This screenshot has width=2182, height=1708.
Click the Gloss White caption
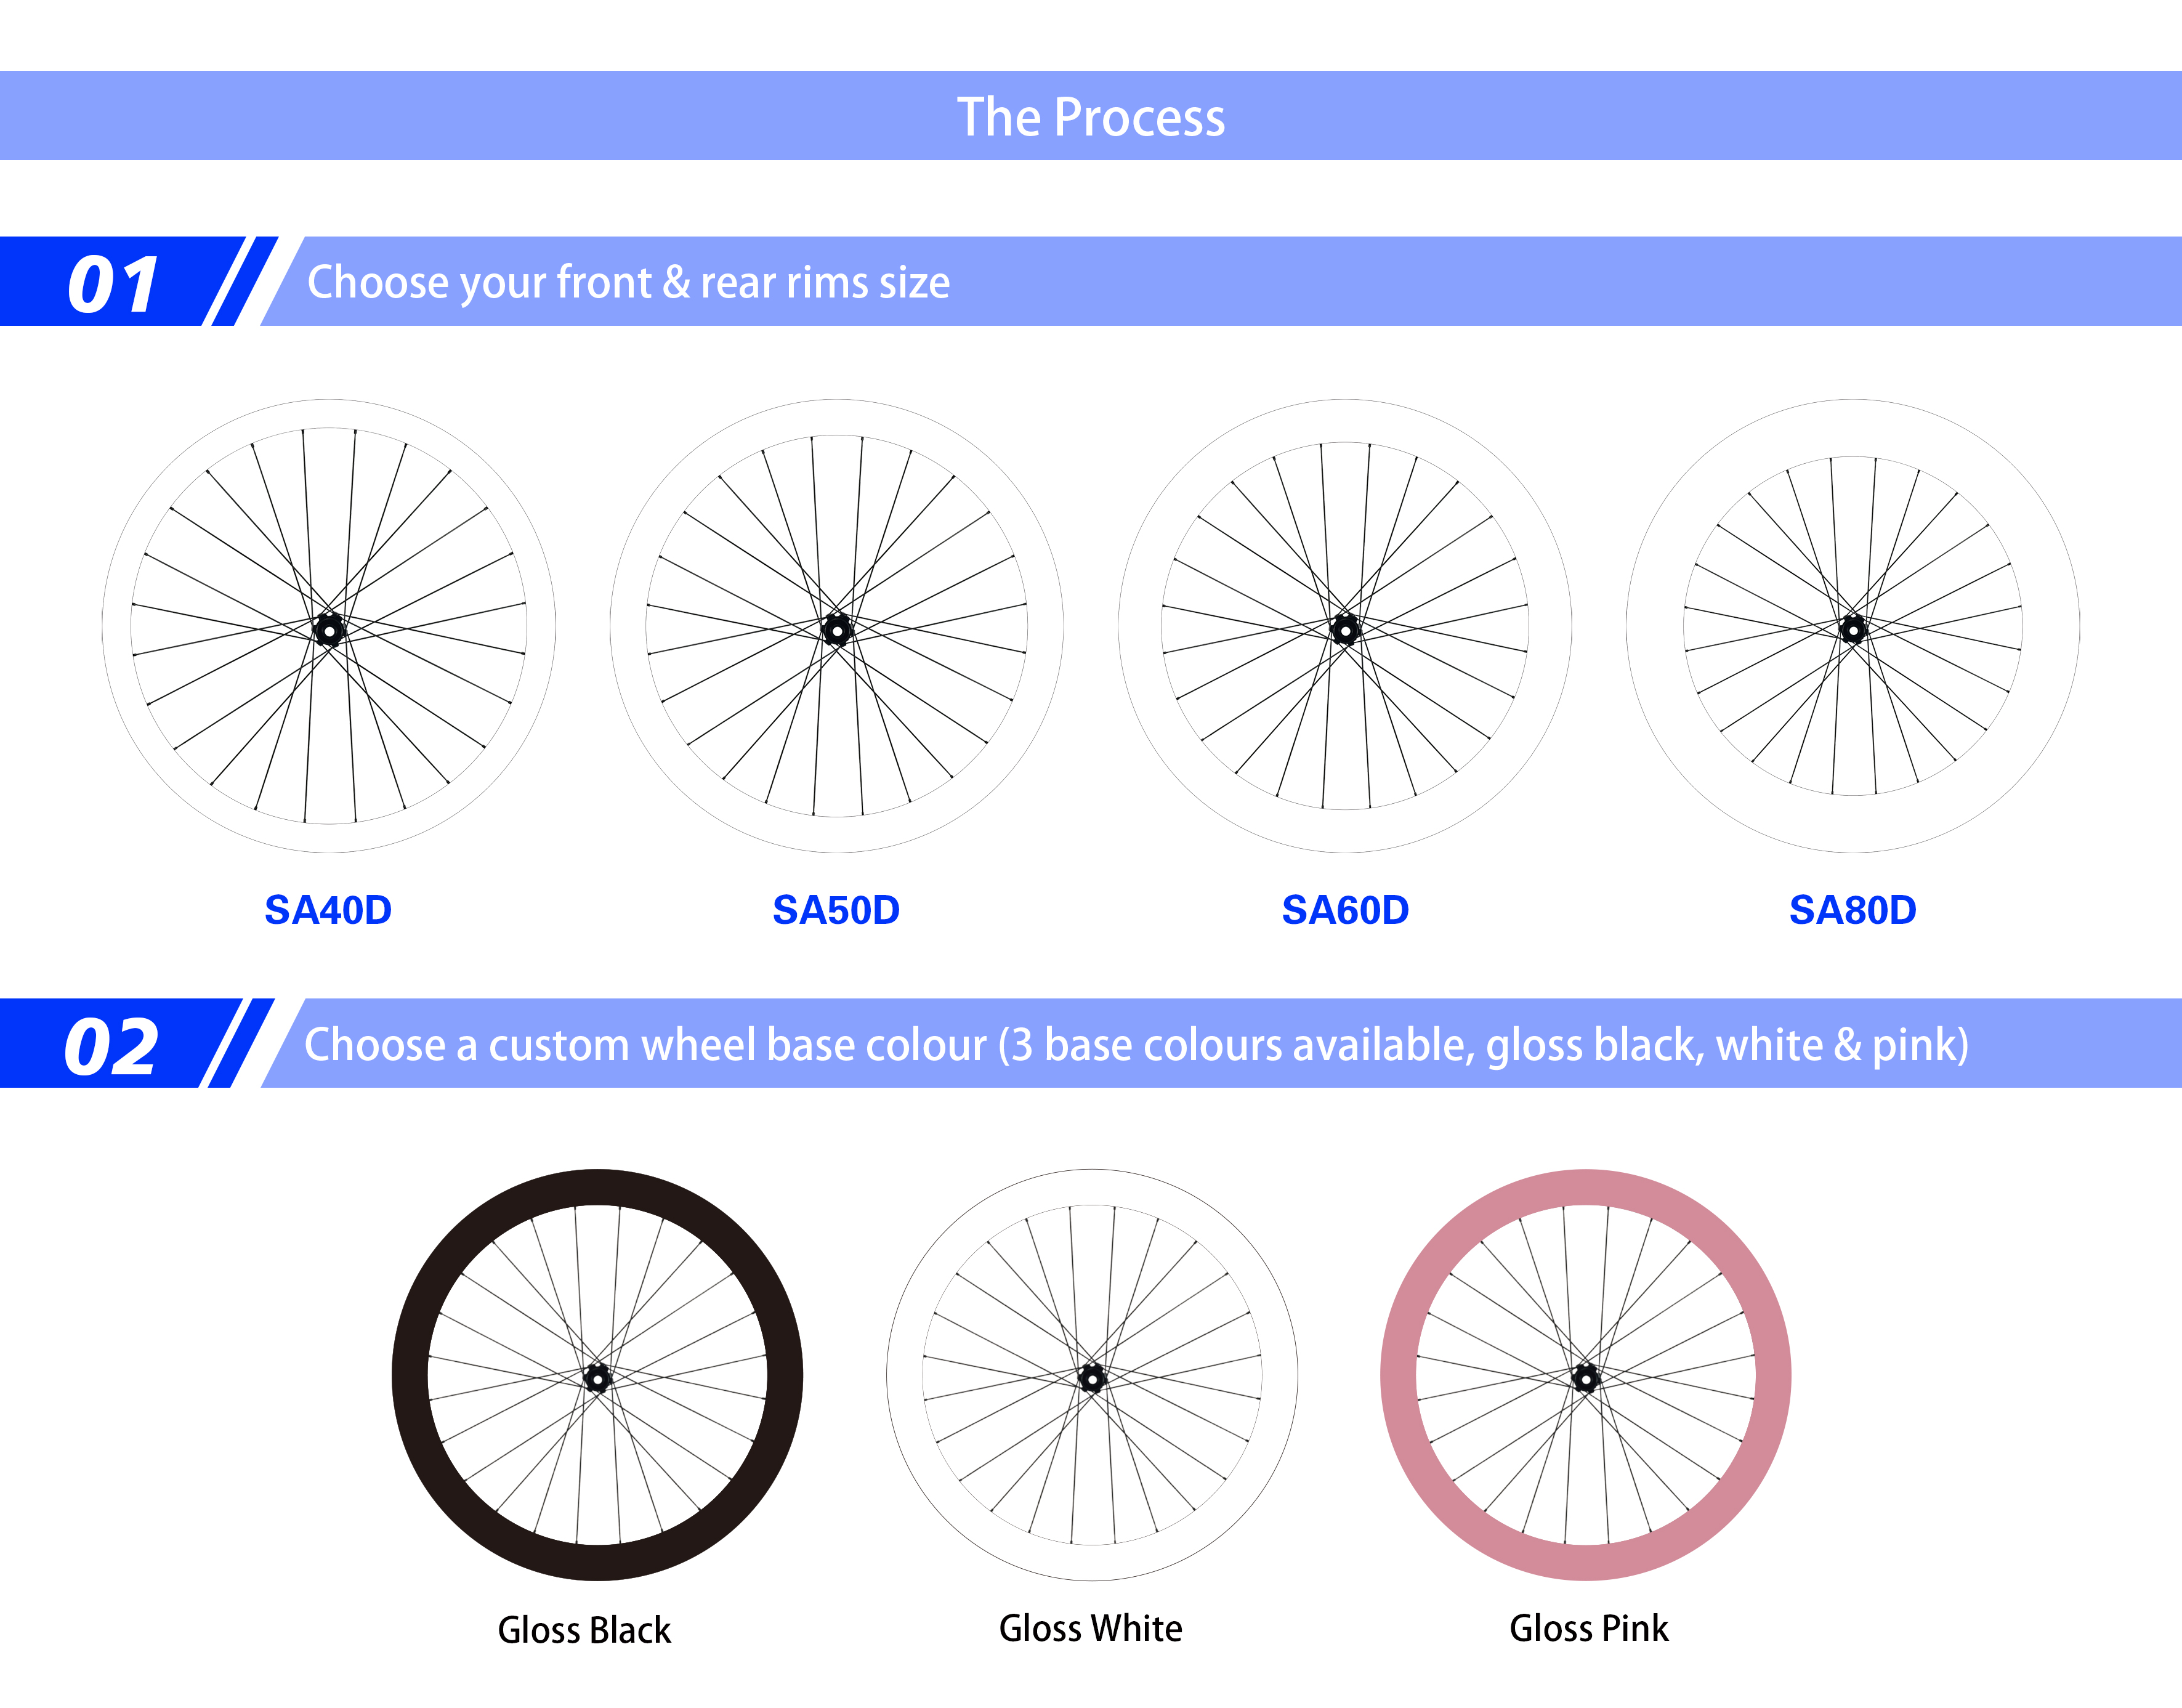click(x=1091, y=1628)
